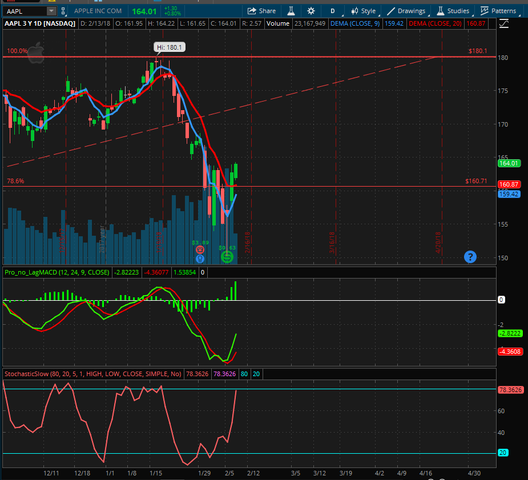Click the 0 zero-line tag on MACD axis
The height and width of the screenshot is (480, 528).
501,299
